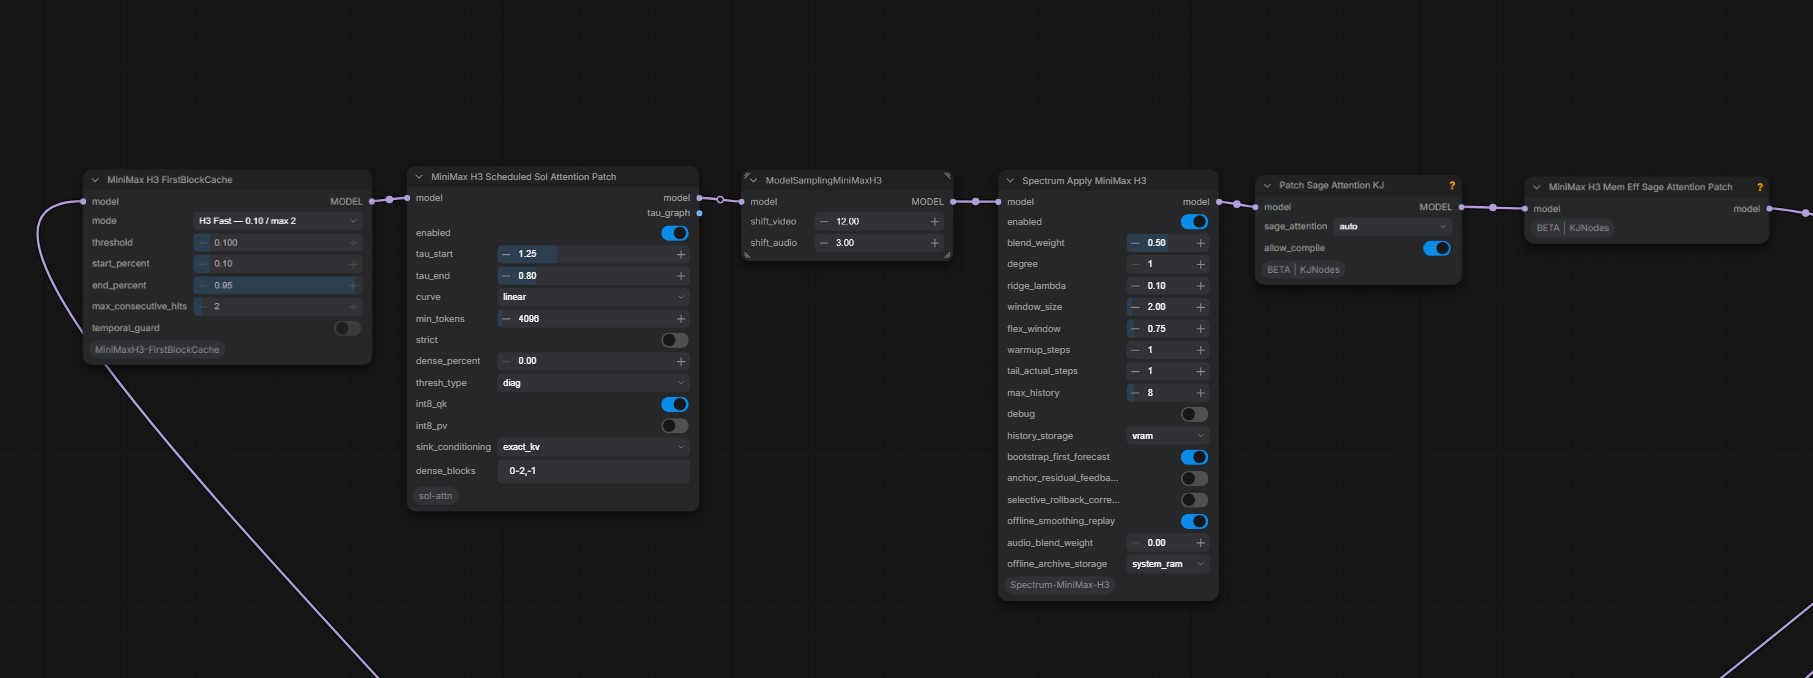Click the Spectrum-MiniMax-H3 badge

click(x=1059, y=585)
